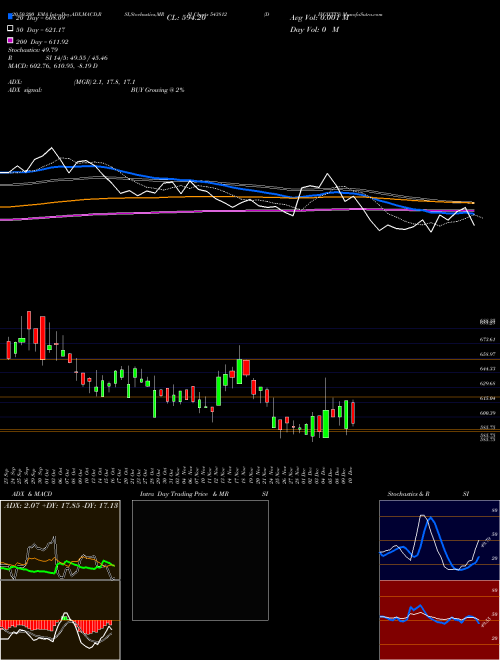500x660 pixels.
Task: Click the 'CL: 594.20' close price
Action: 186,18
